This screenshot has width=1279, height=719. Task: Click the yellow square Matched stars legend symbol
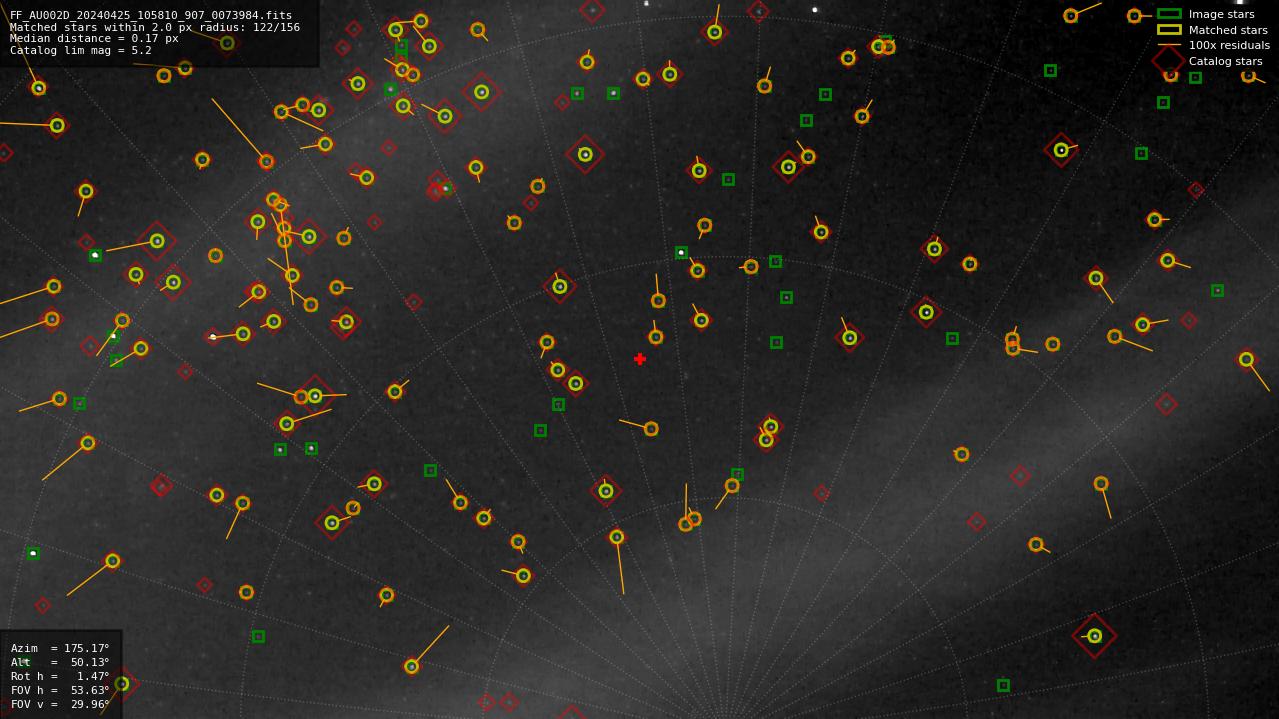coord(1169,30)
